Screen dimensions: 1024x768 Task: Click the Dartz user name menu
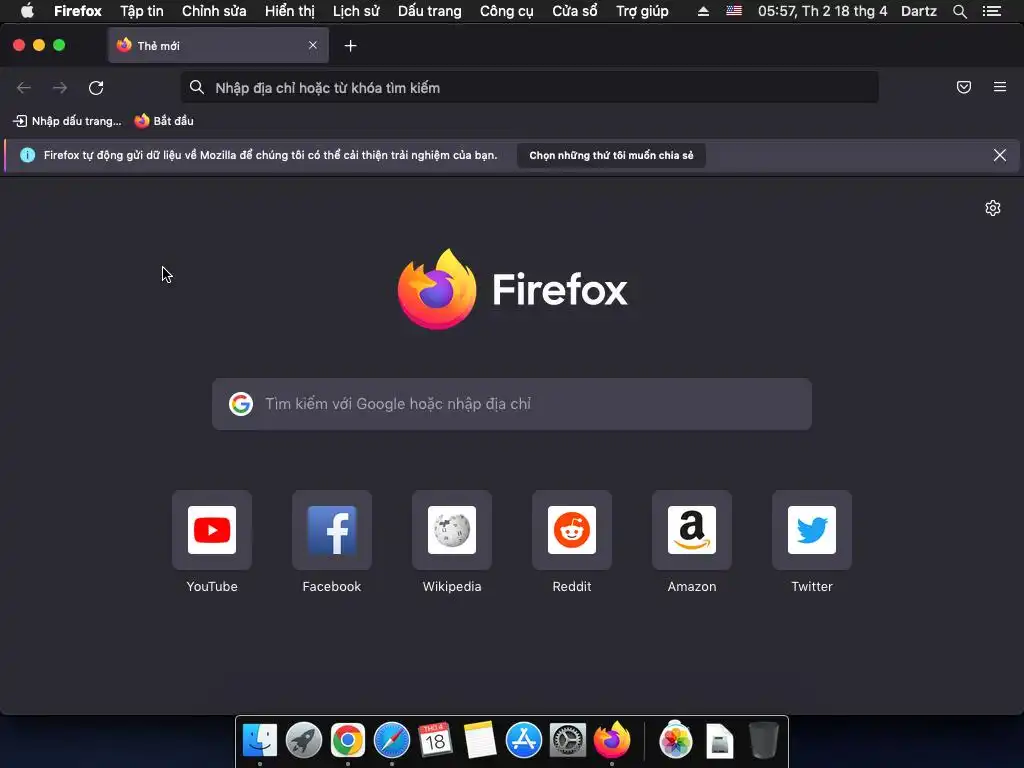919,11
